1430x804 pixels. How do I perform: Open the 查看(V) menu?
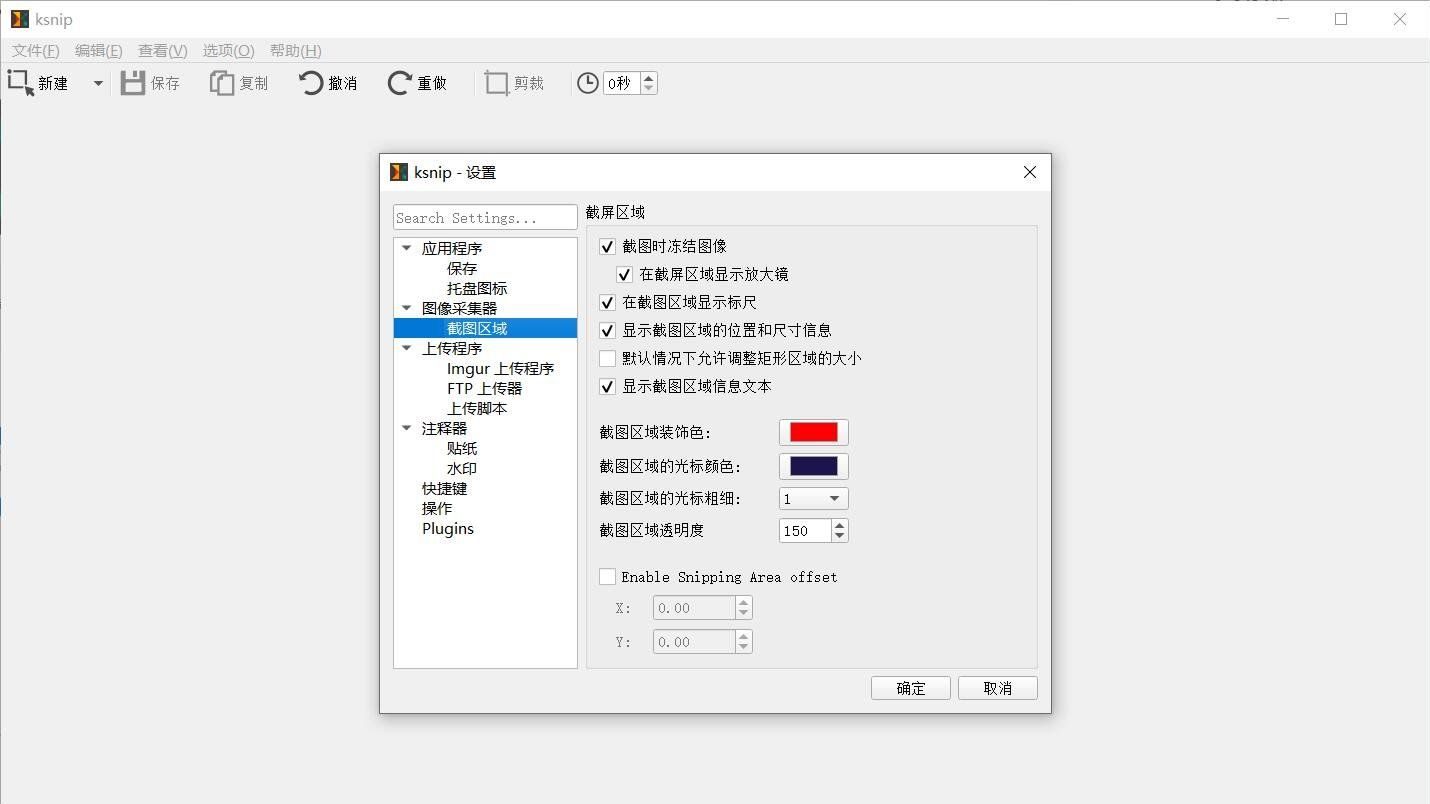(163, 51)
